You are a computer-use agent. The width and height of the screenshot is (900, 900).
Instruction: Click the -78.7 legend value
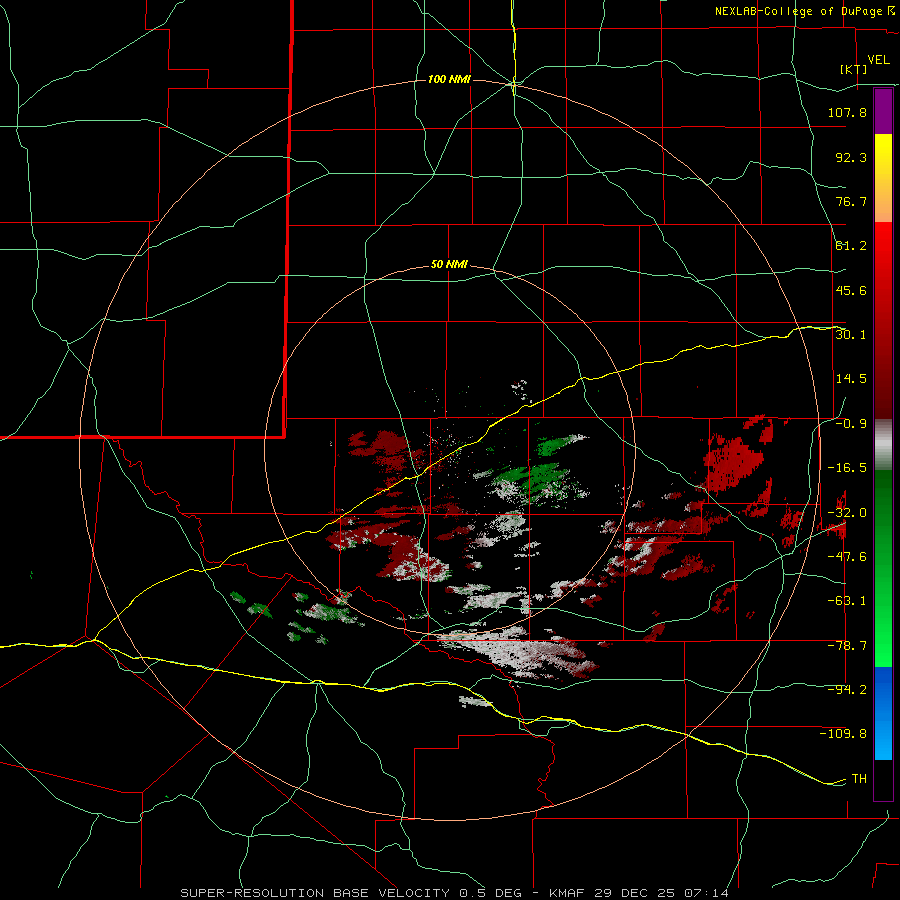tap(847, 646)
